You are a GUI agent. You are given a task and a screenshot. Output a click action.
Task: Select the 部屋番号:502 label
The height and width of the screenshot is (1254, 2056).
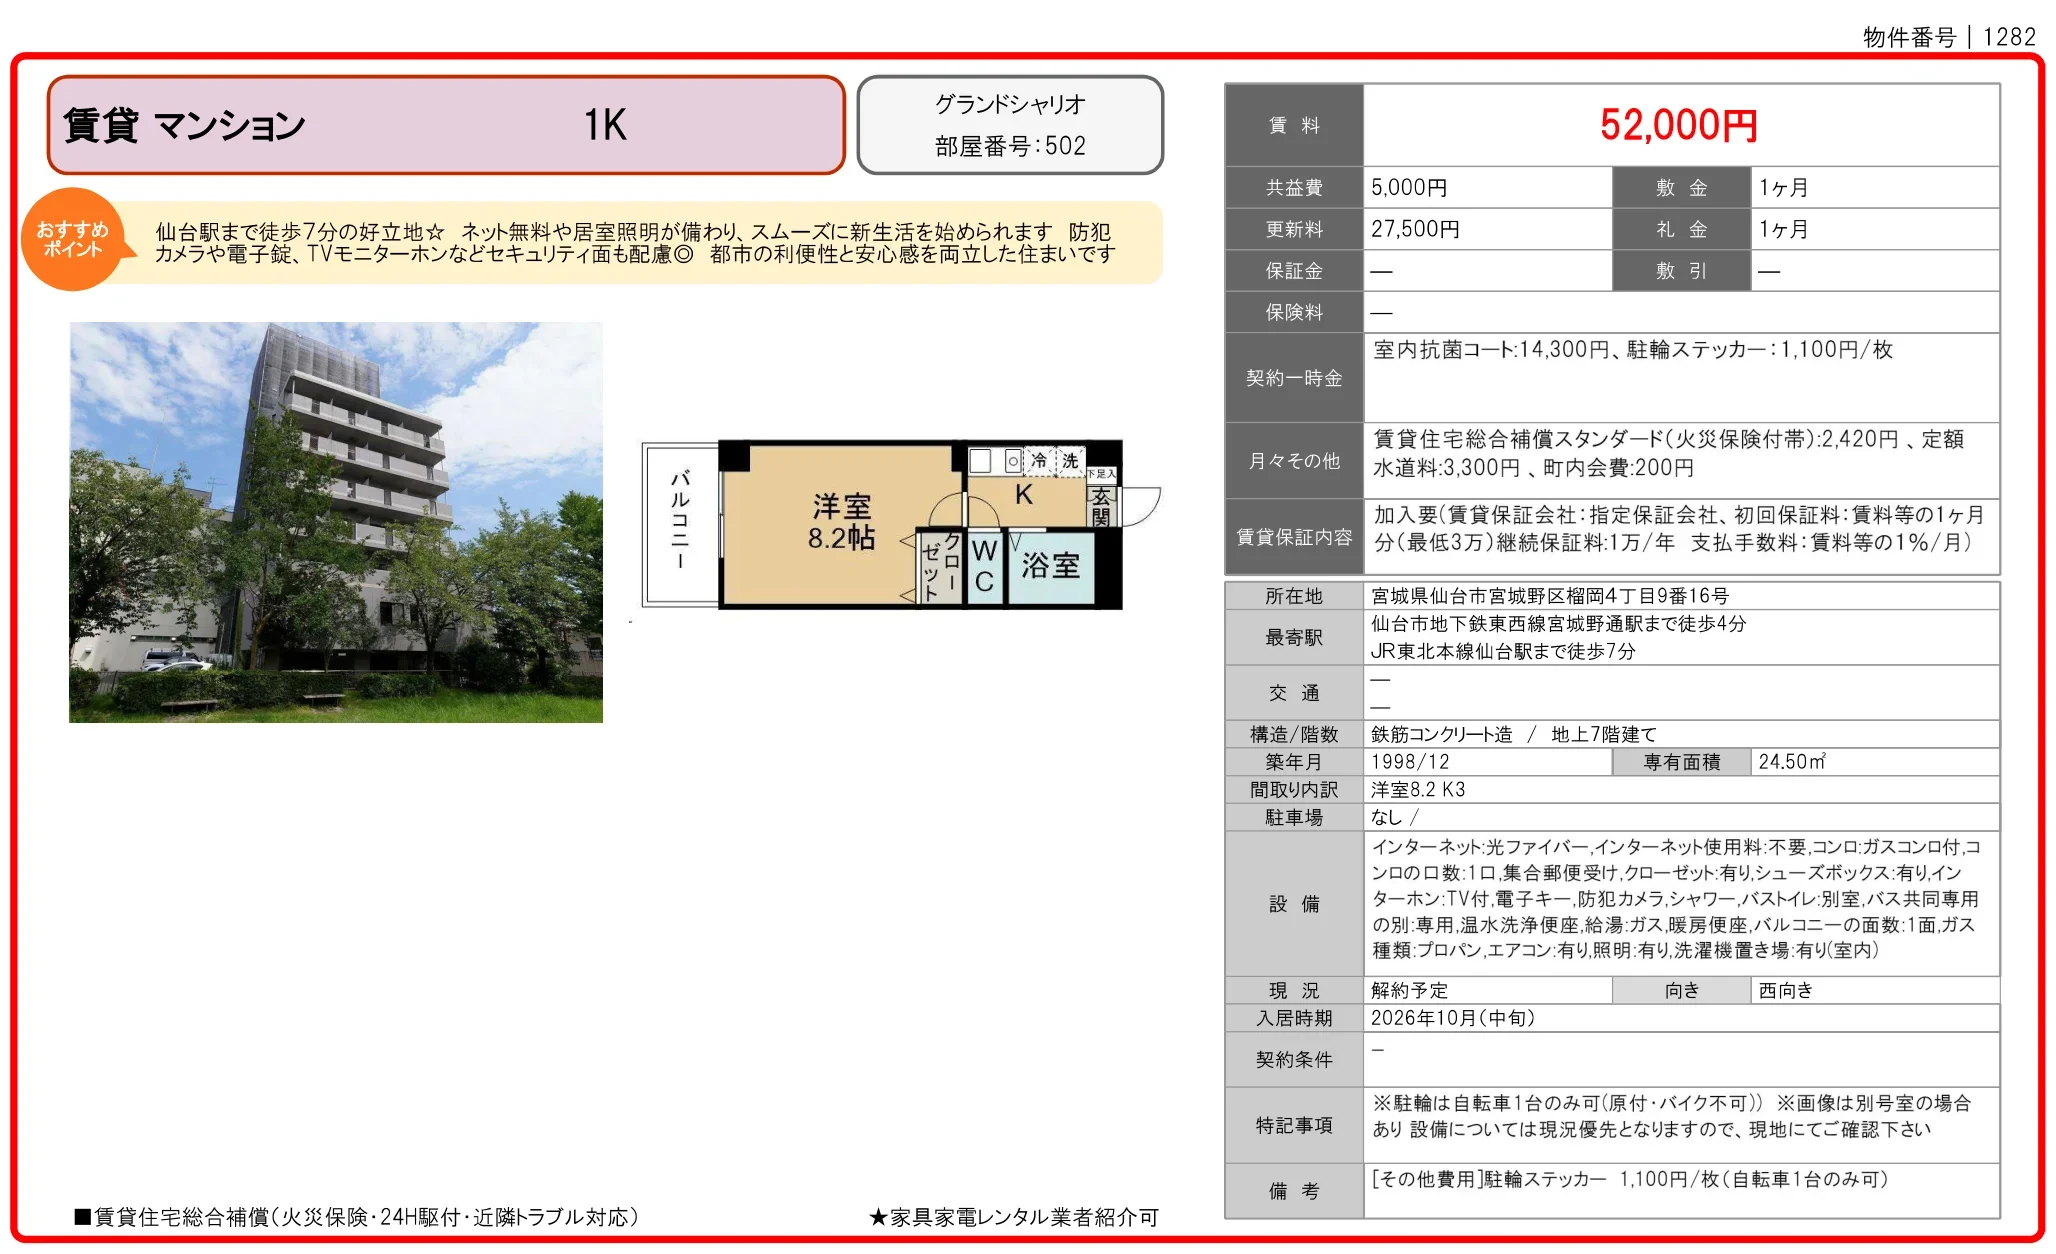click(1010, 146)
